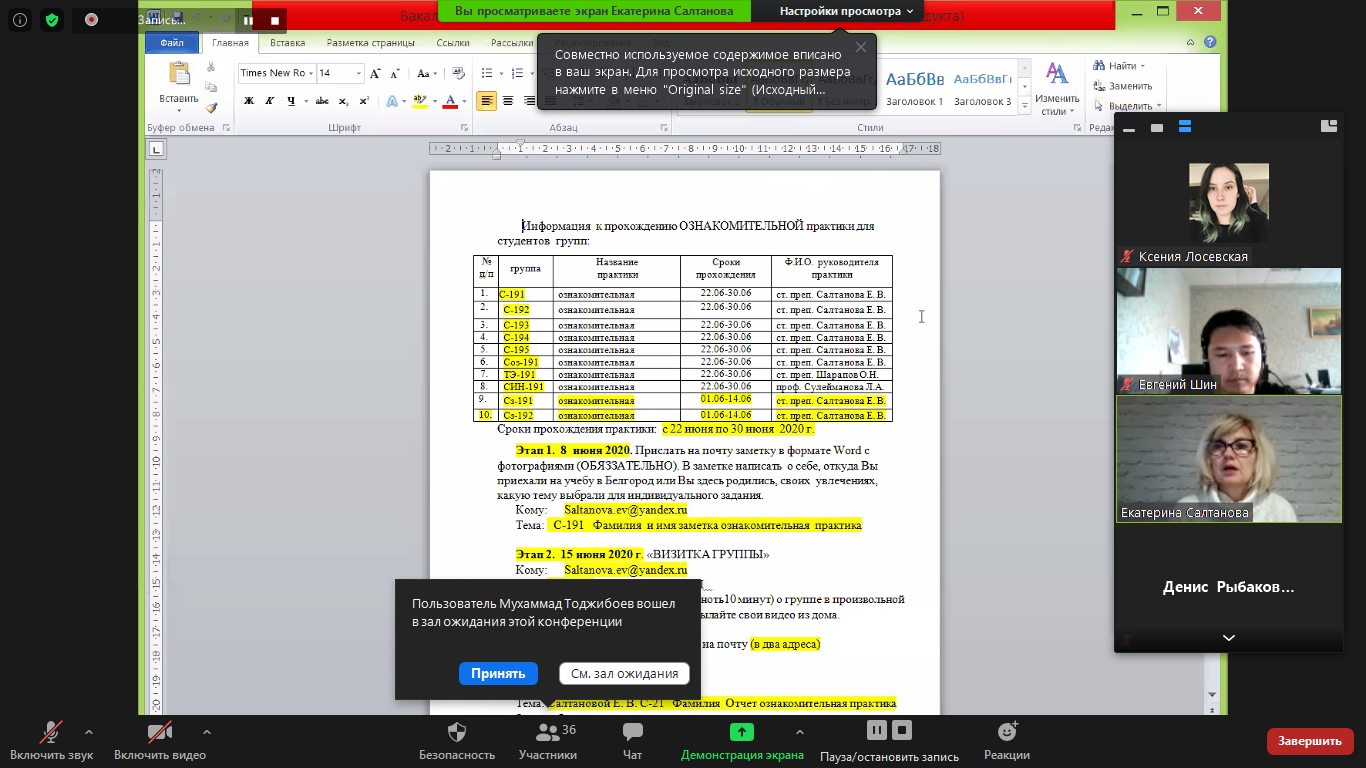Expand video options arrow beside camera

point(207,731)
